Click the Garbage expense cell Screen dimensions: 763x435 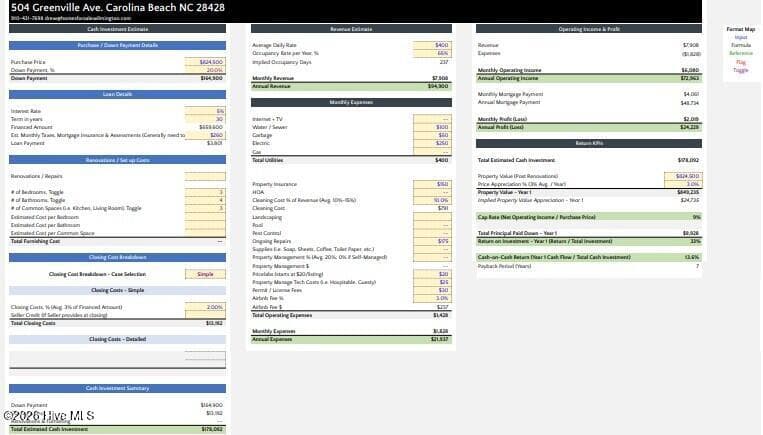(432, 135)
